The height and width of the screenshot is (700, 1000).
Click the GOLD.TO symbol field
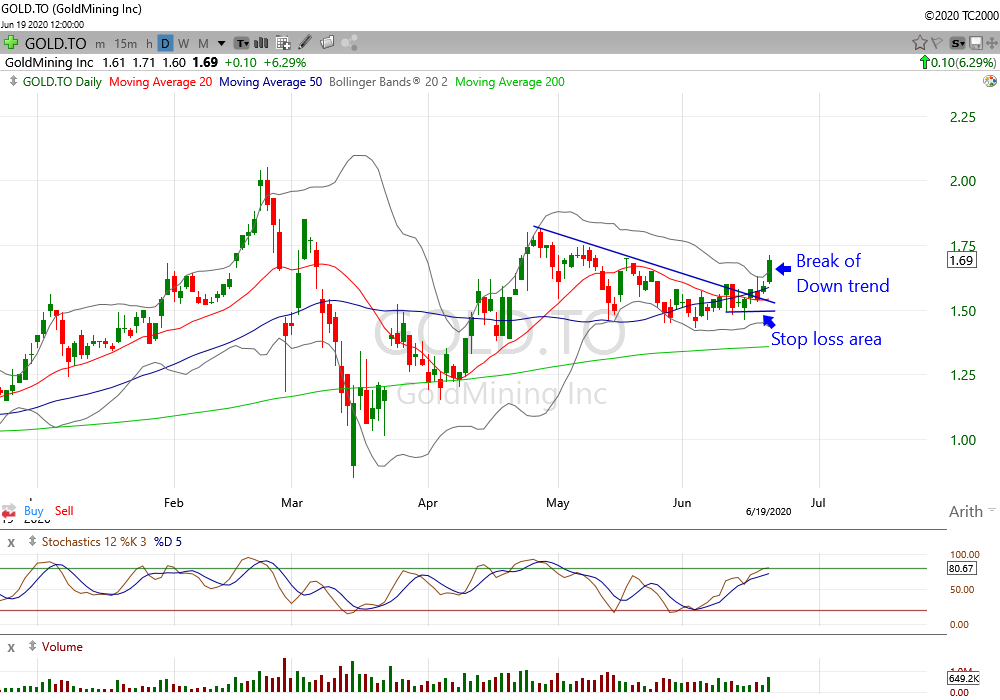55,43
